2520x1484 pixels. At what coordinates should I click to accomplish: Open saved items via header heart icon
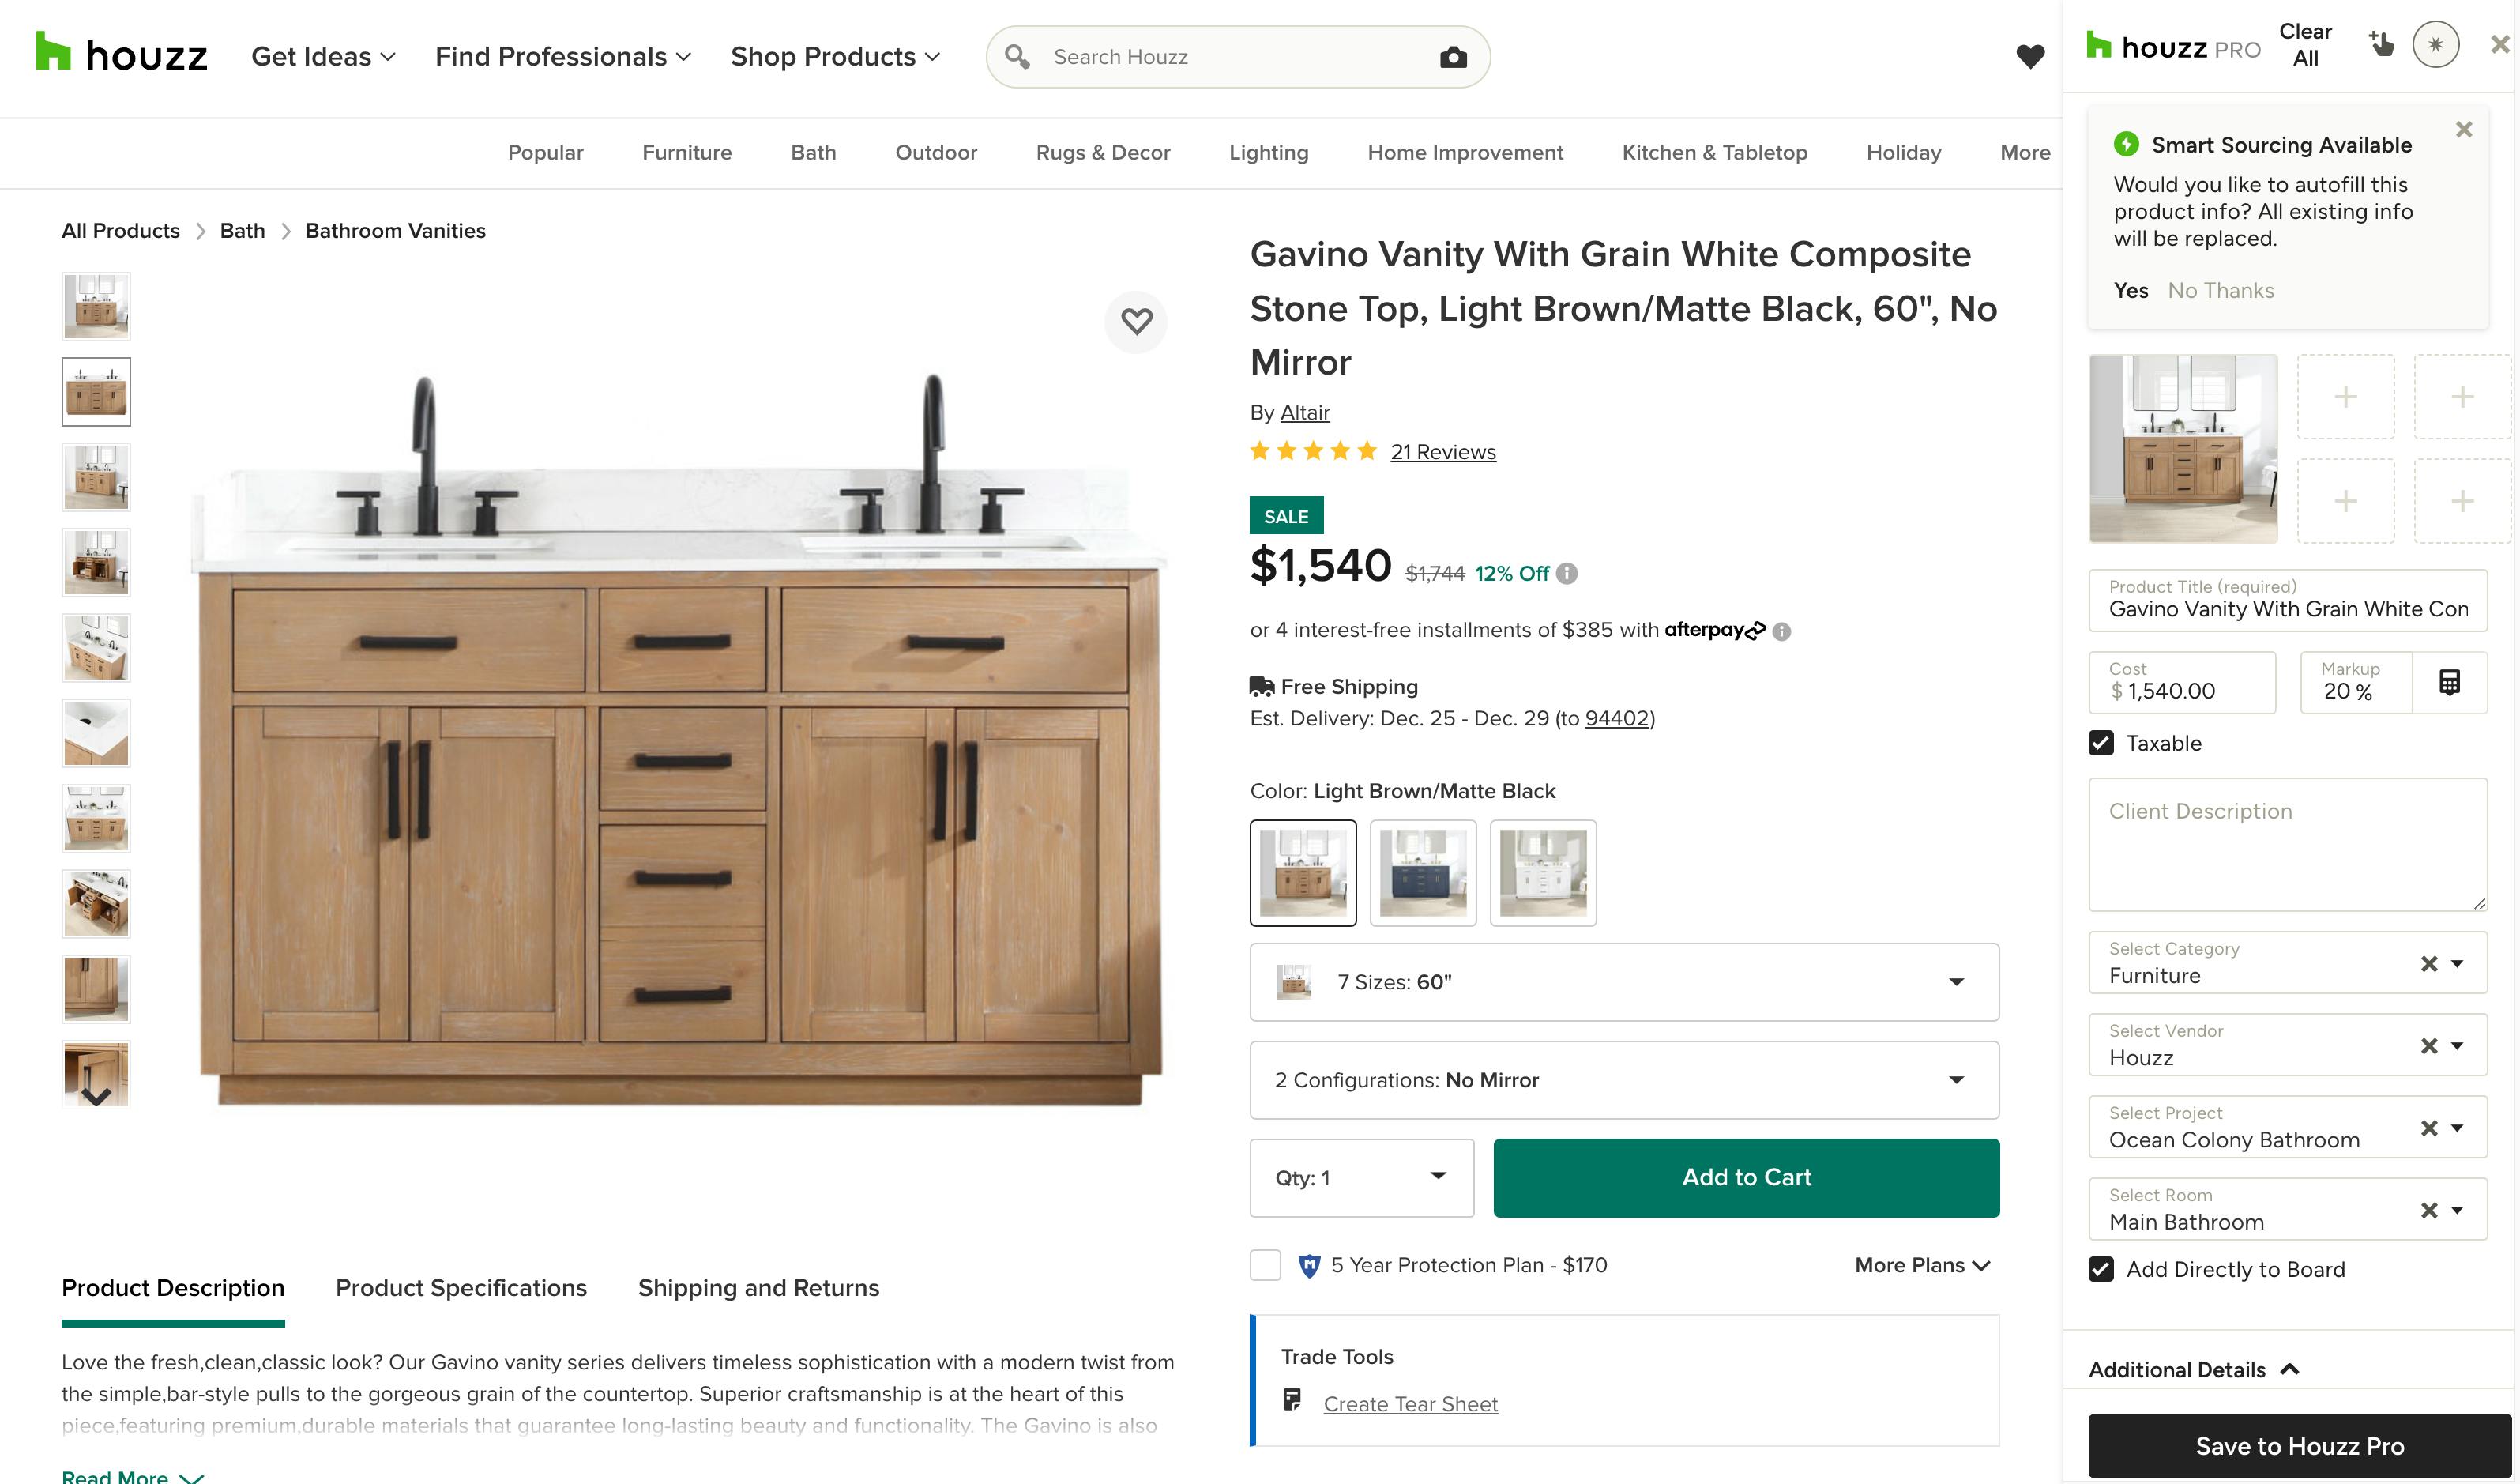(2030, 57)
